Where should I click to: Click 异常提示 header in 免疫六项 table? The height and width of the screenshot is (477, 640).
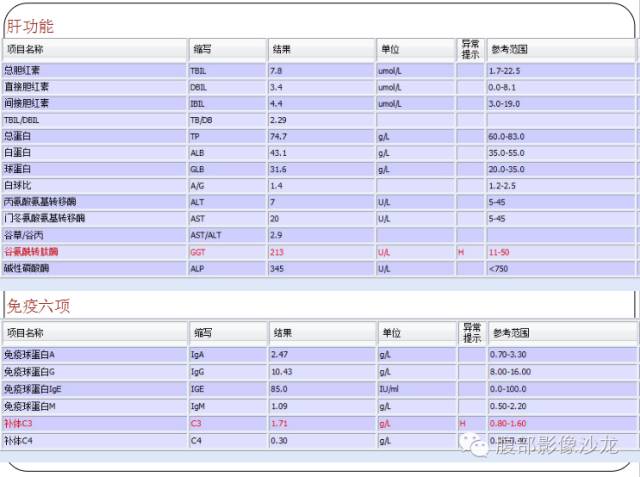coord(472,333)
